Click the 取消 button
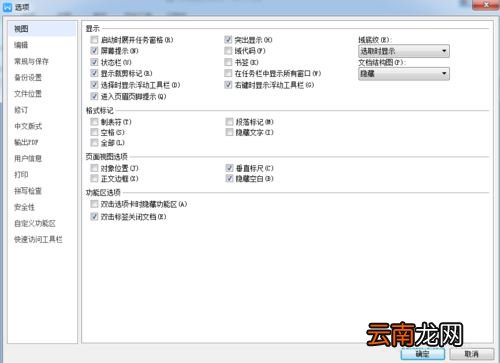Viewport: 500px width, 363px height. pyautogui.click(x=472, y=354)
